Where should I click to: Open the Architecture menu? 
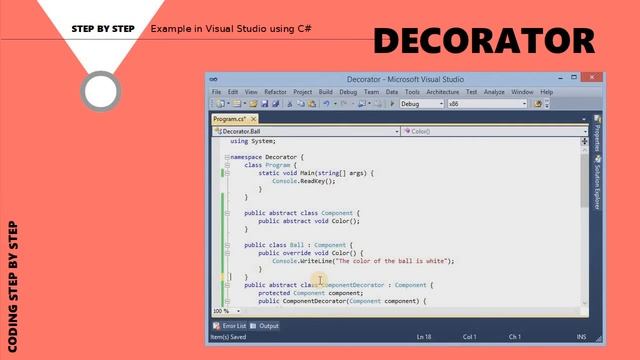[443, 92]
